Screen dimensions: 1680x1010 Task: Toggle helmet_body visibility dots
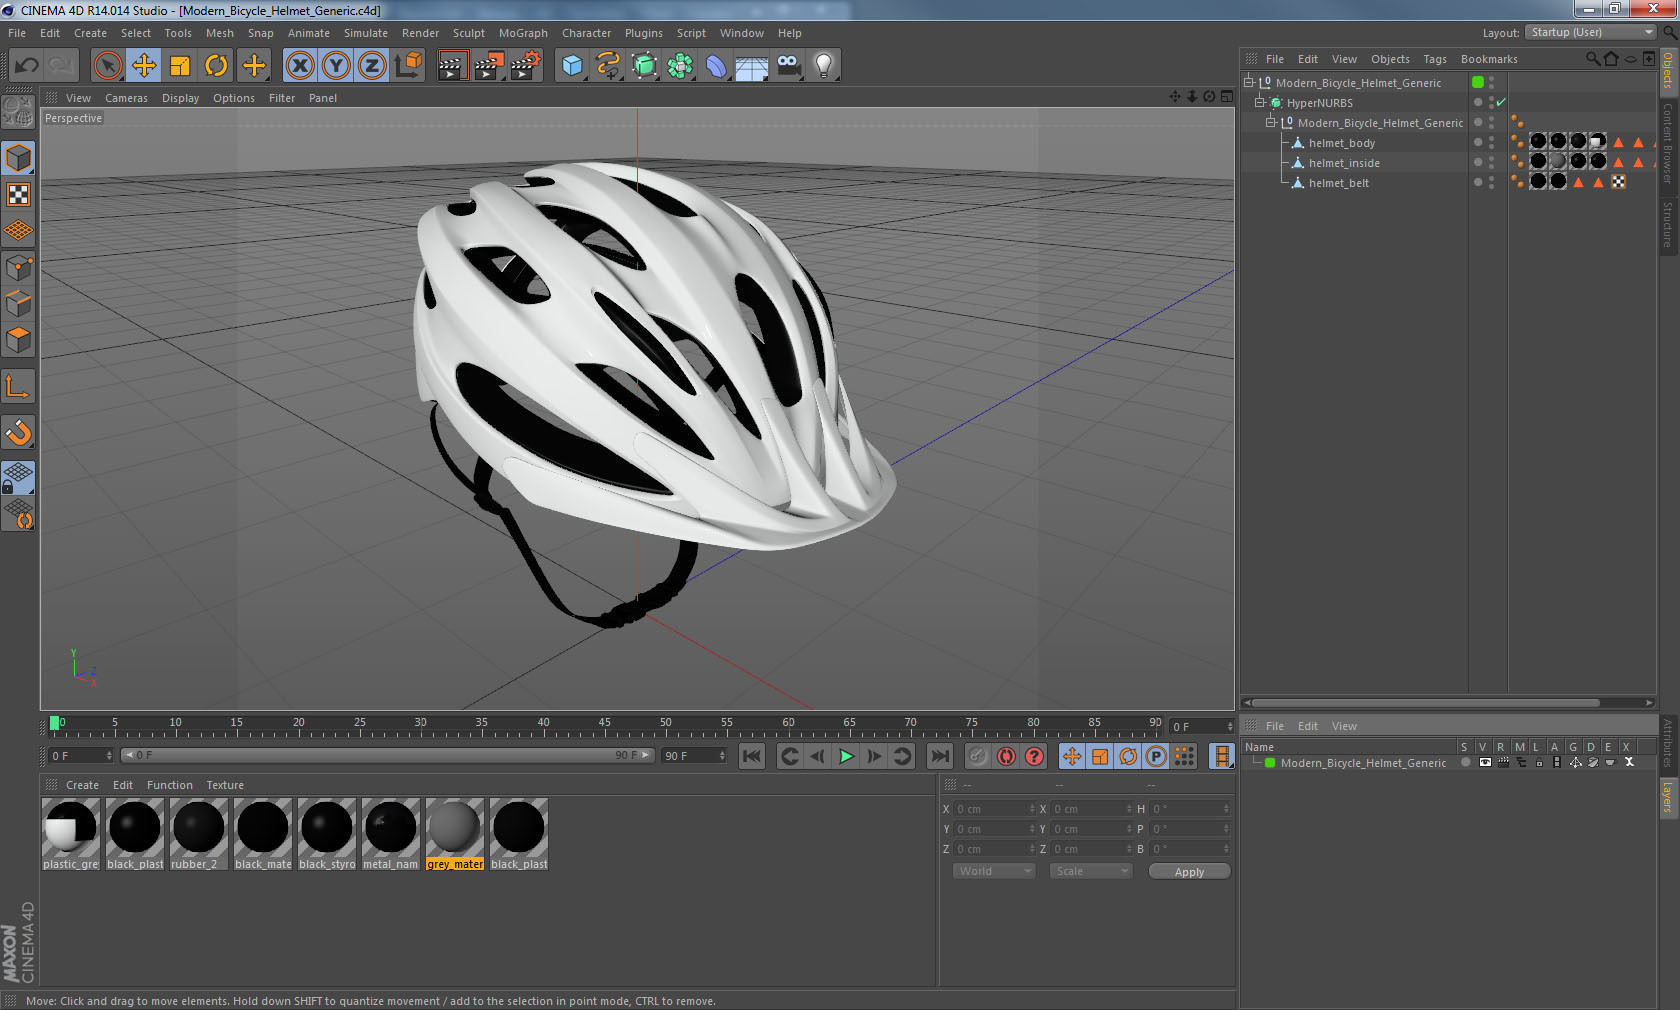(x=1491, y=143)
